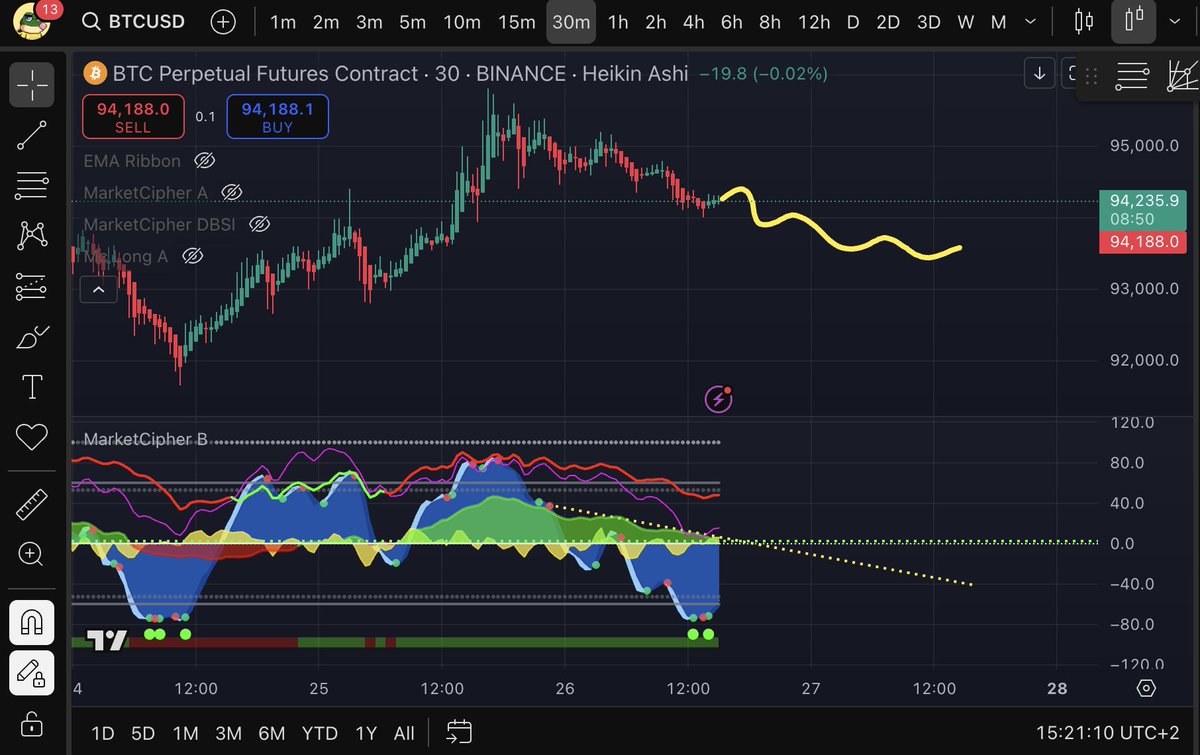Open the forecasting and position tools
Viewport: 1200px width, 755px height.
32,288
